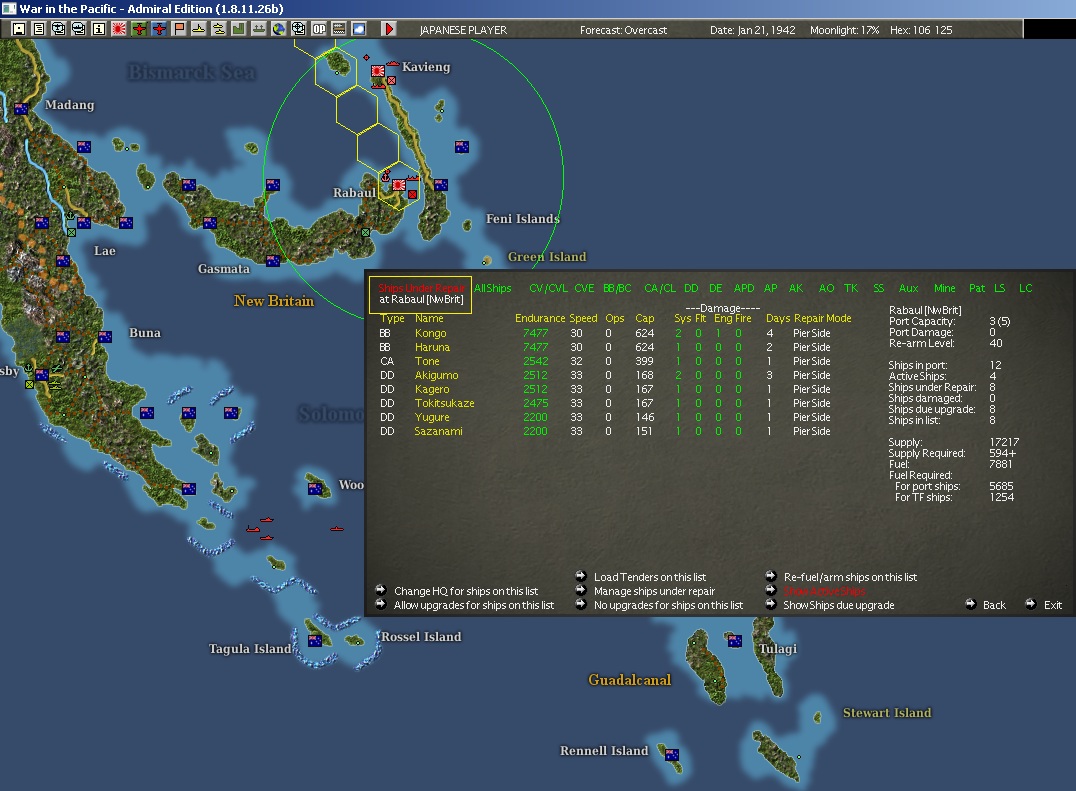
Task: Toggle the SS ship type filter
Action: pyautogui.click(x=878, y=288)
